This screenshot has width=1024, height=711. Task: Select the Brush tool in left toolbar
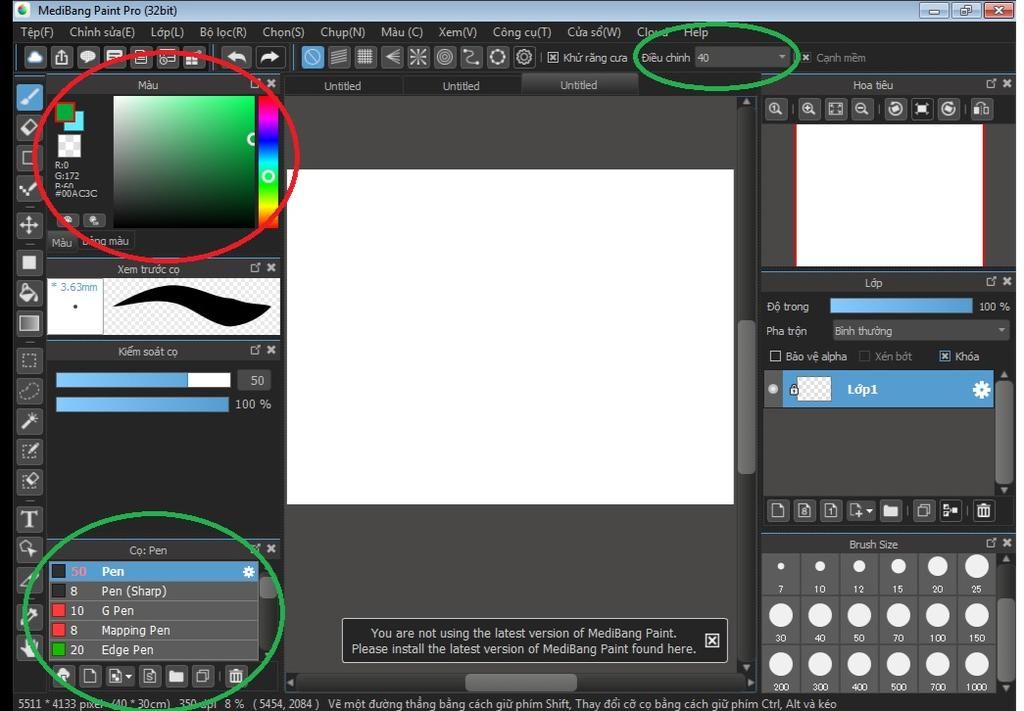[29, 97]
